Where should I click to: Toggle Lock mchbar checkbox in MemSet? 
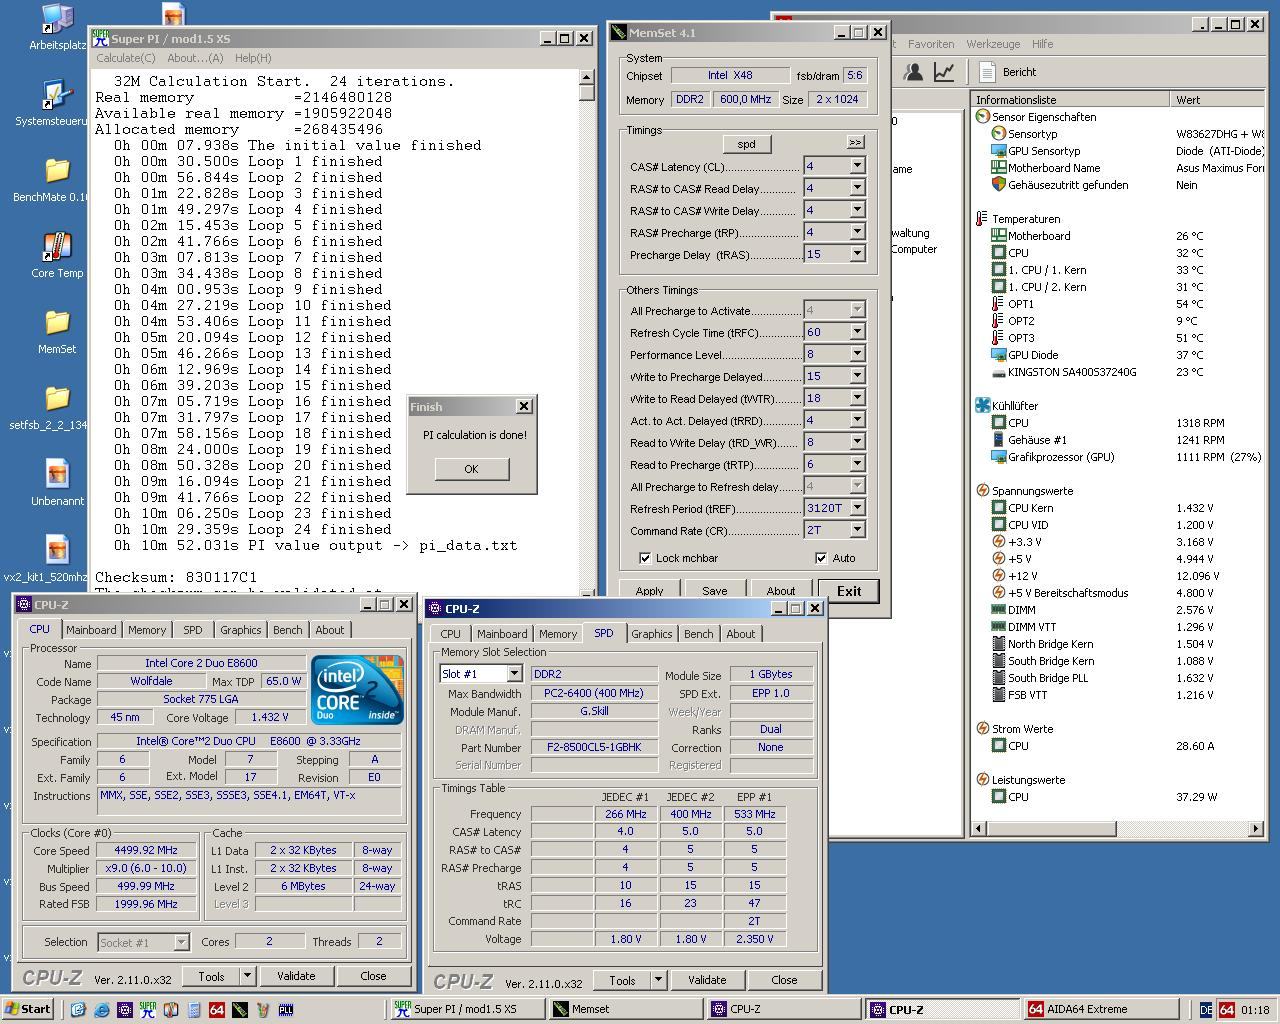point(645,558)
